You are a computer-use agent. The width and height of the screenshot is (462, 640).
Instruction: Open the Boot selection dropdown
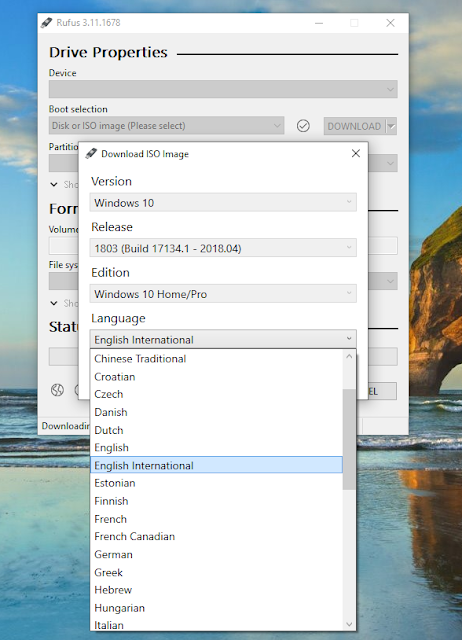[x=166, y=126]
